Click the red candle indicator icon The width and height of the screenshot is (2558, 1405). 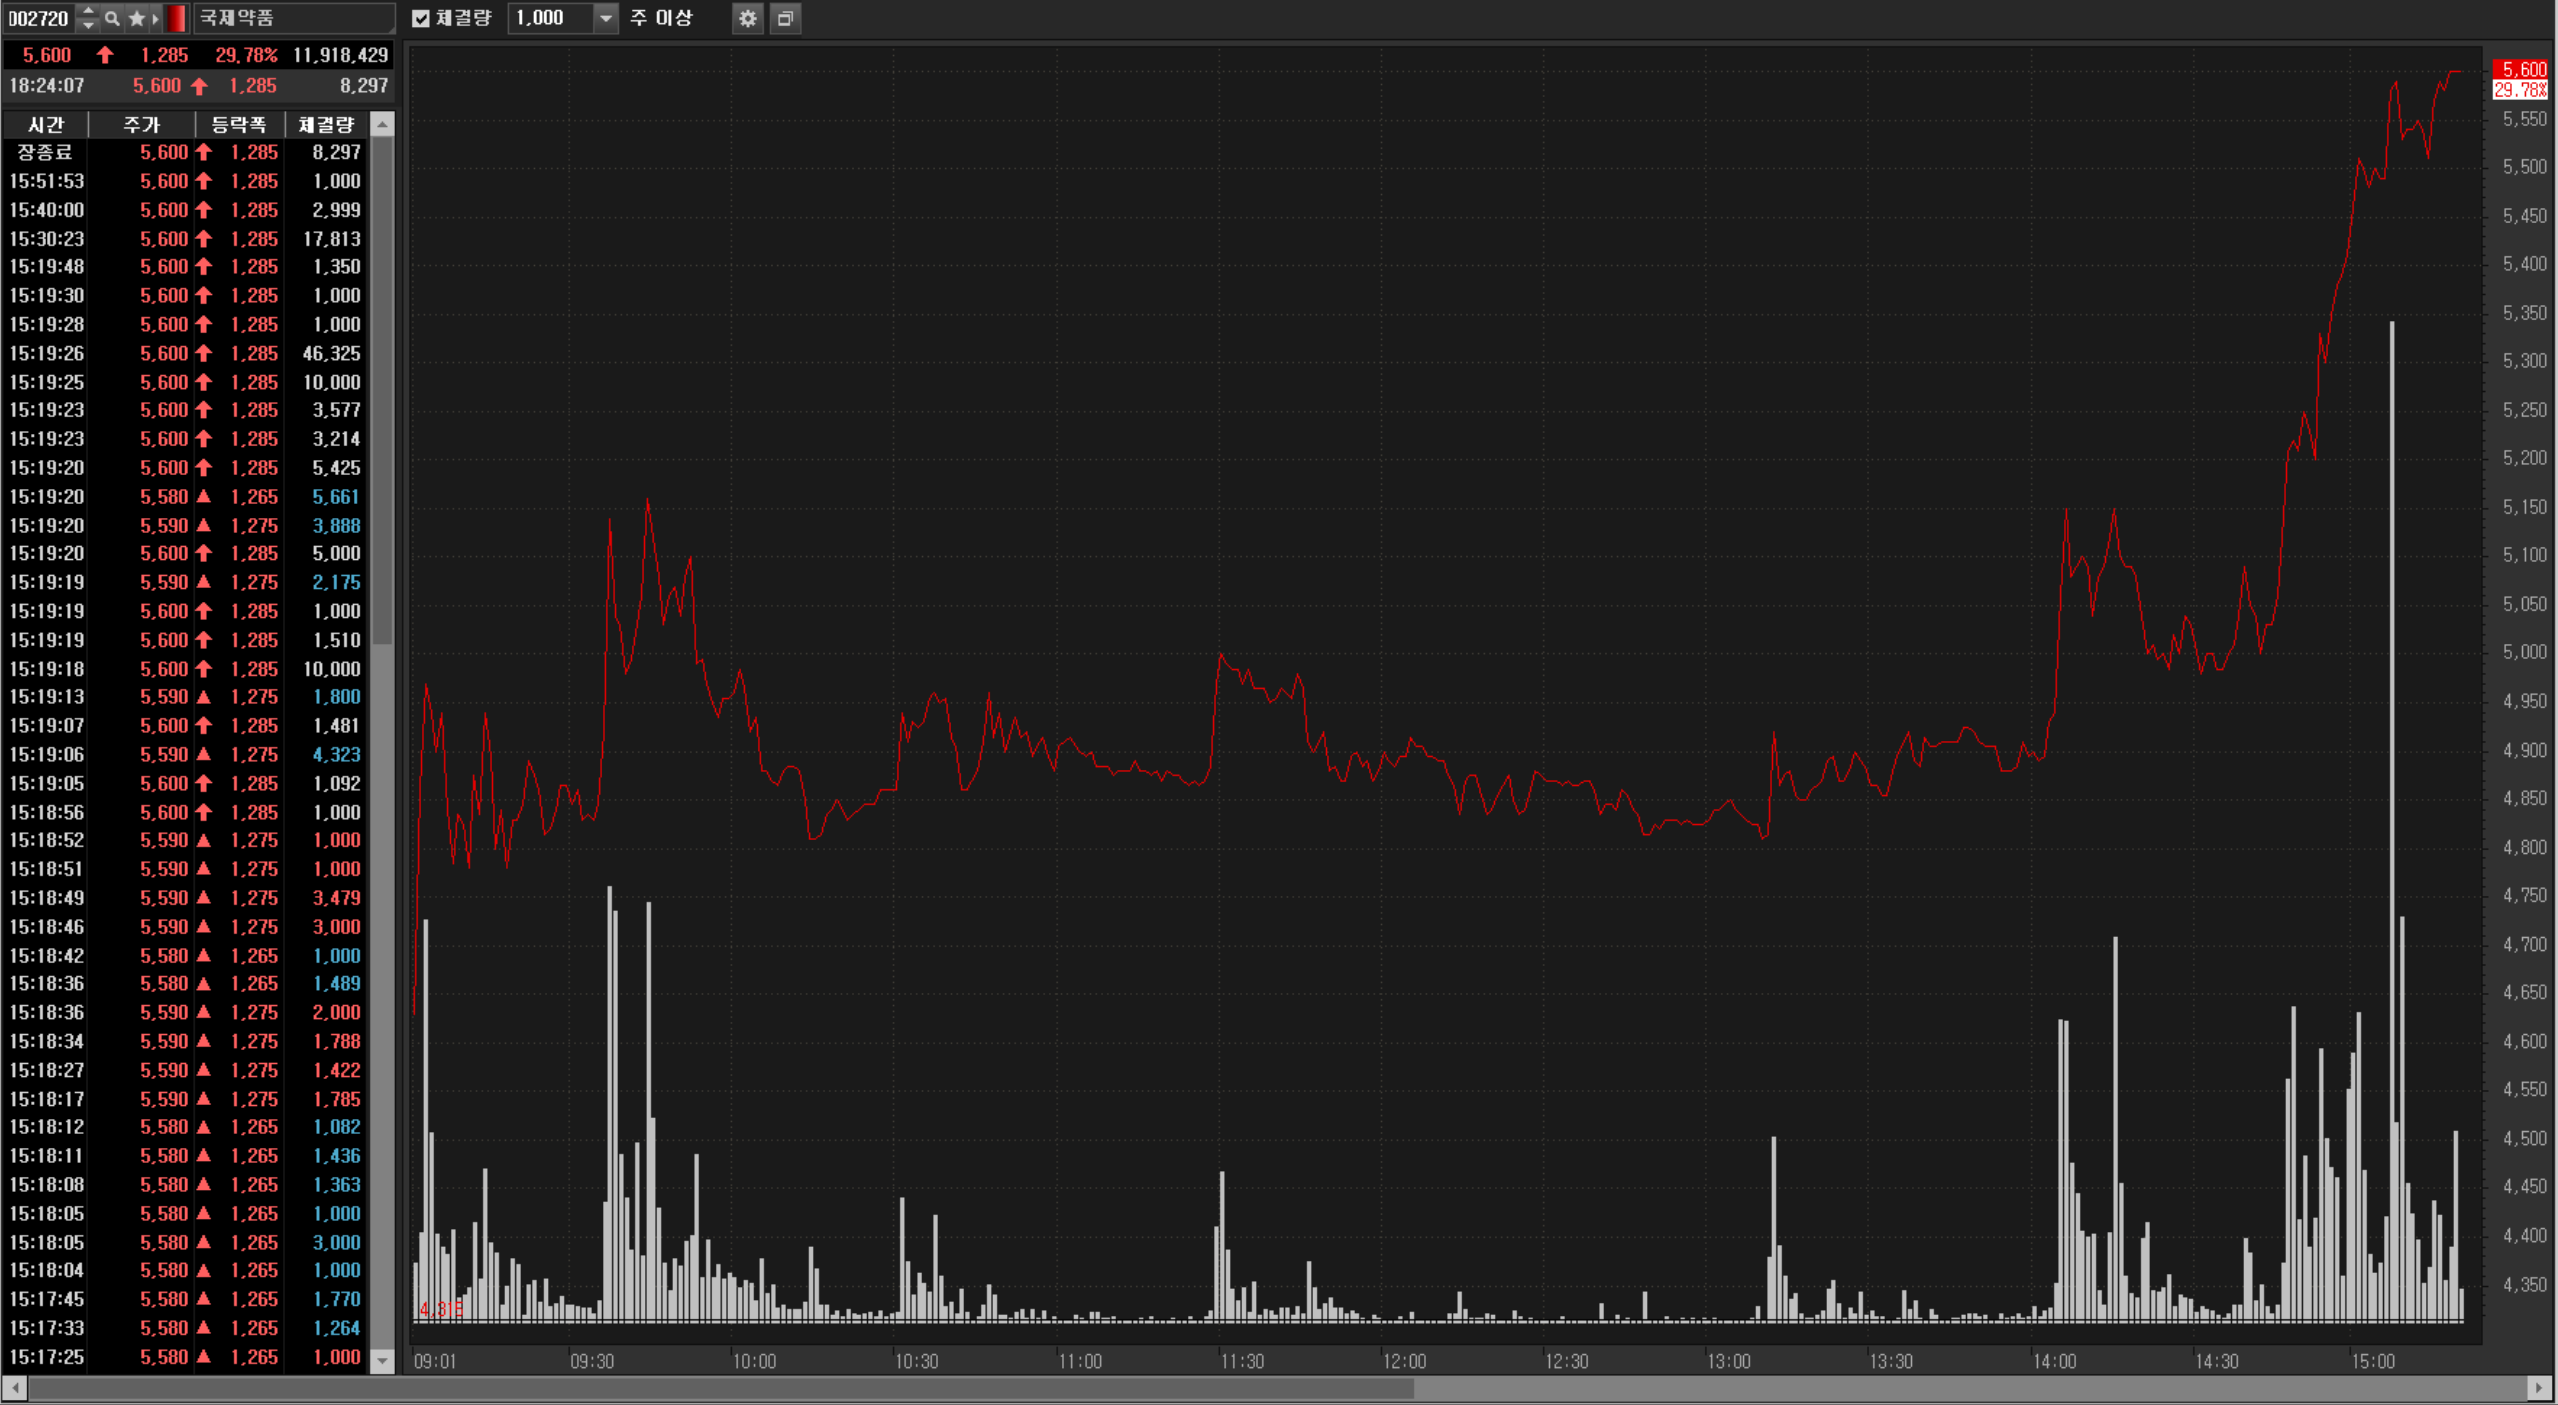(176, 18)
